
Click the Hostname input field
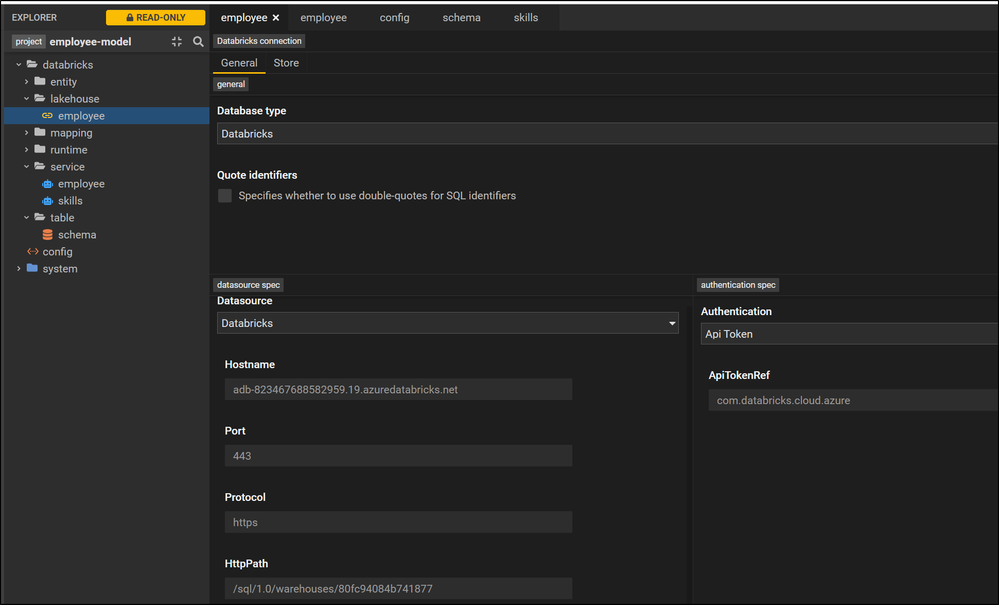(x=398, y=390)
